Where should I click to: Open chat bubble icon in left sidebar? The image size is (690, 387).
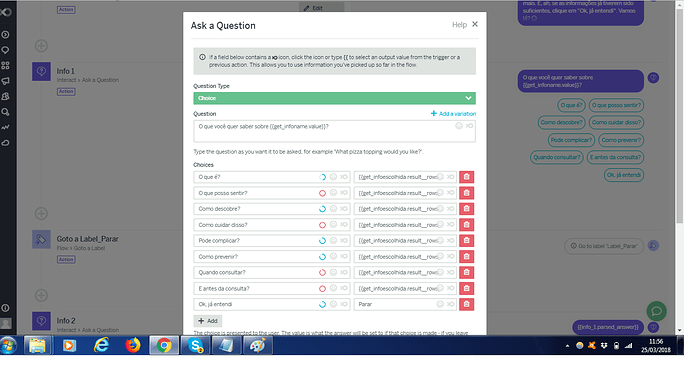pos(6,50)
